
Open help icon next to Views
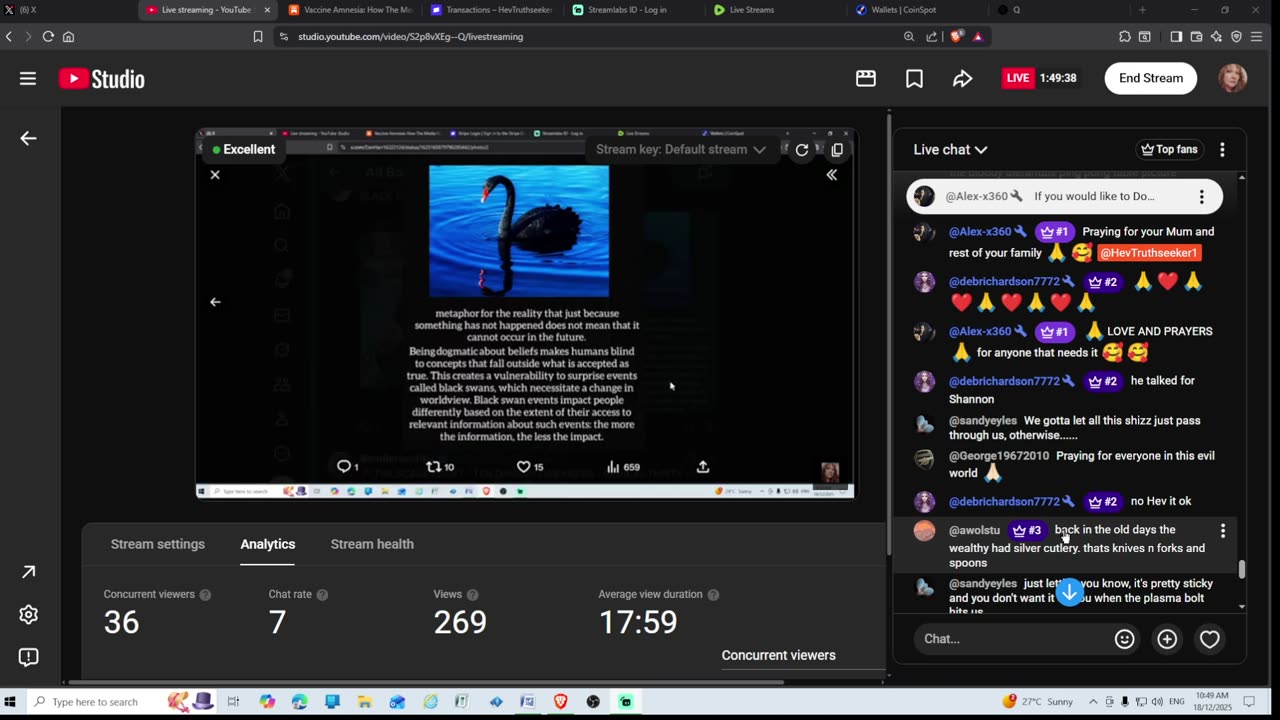pyautogui.click(x=472, y=595)
